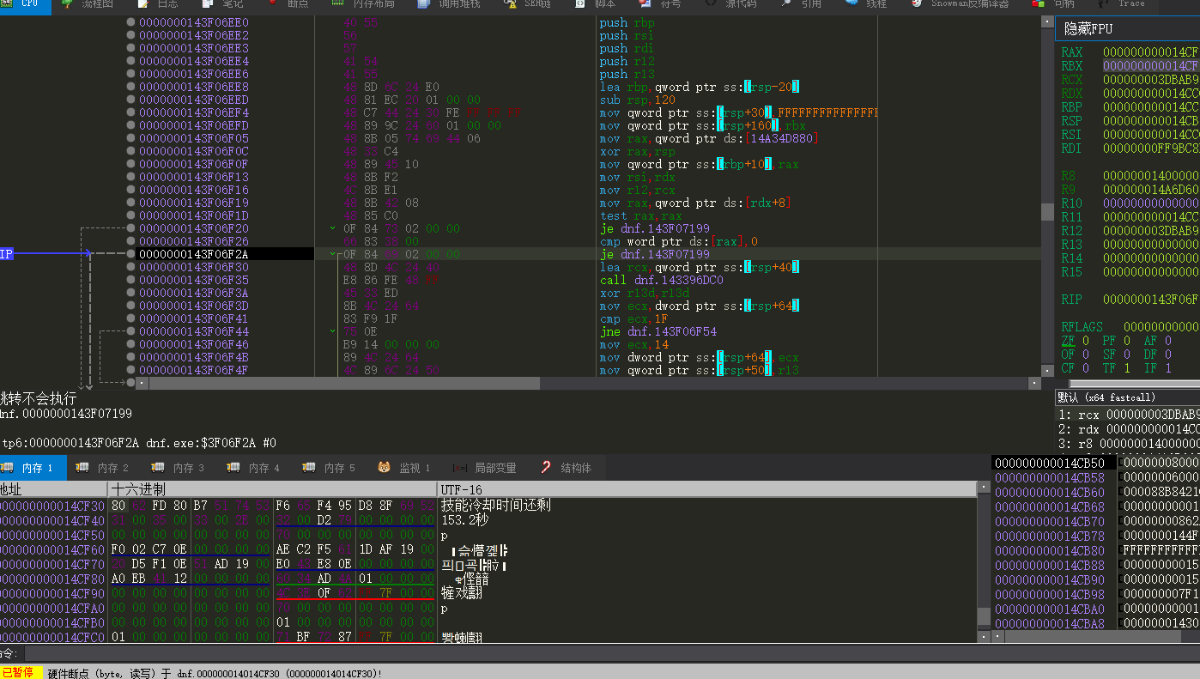This screenshot has height=679, width=1200.
Task: Click the UTF-16 column header in dump
Action: pyautogui.click(x=707, y=489)
